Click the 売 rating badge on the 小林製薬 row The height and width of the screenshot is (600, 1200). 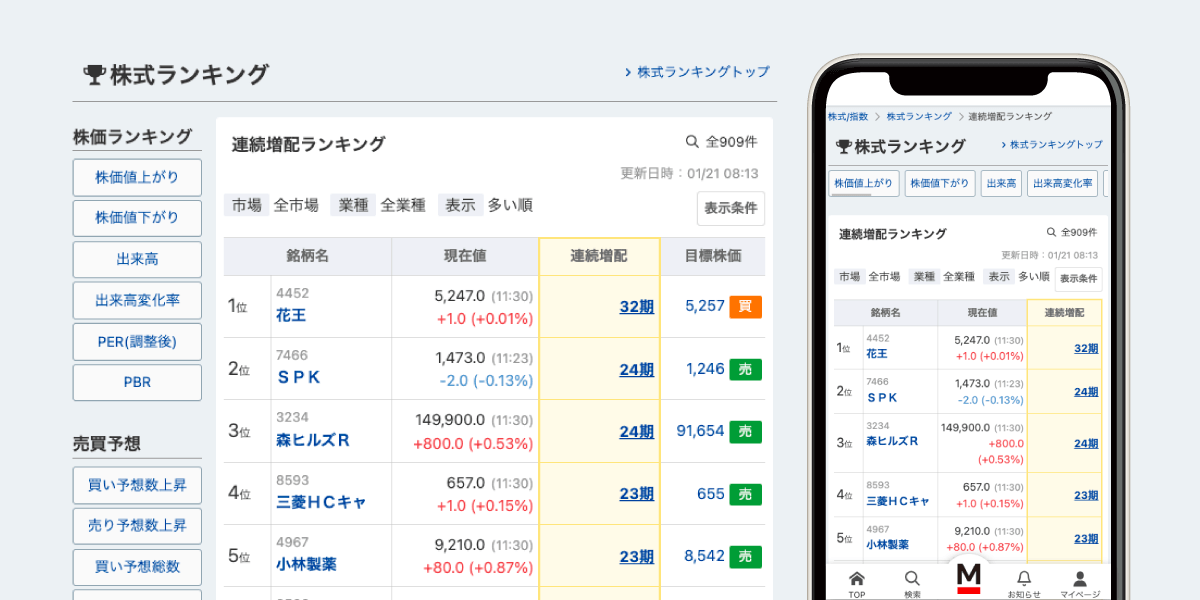(x=745, y=556)
